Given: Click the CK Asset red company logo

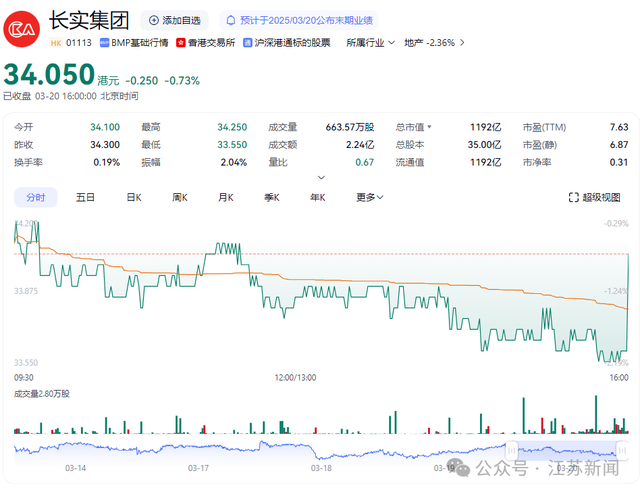Looking at the screenshot, I should click(22, 29).
